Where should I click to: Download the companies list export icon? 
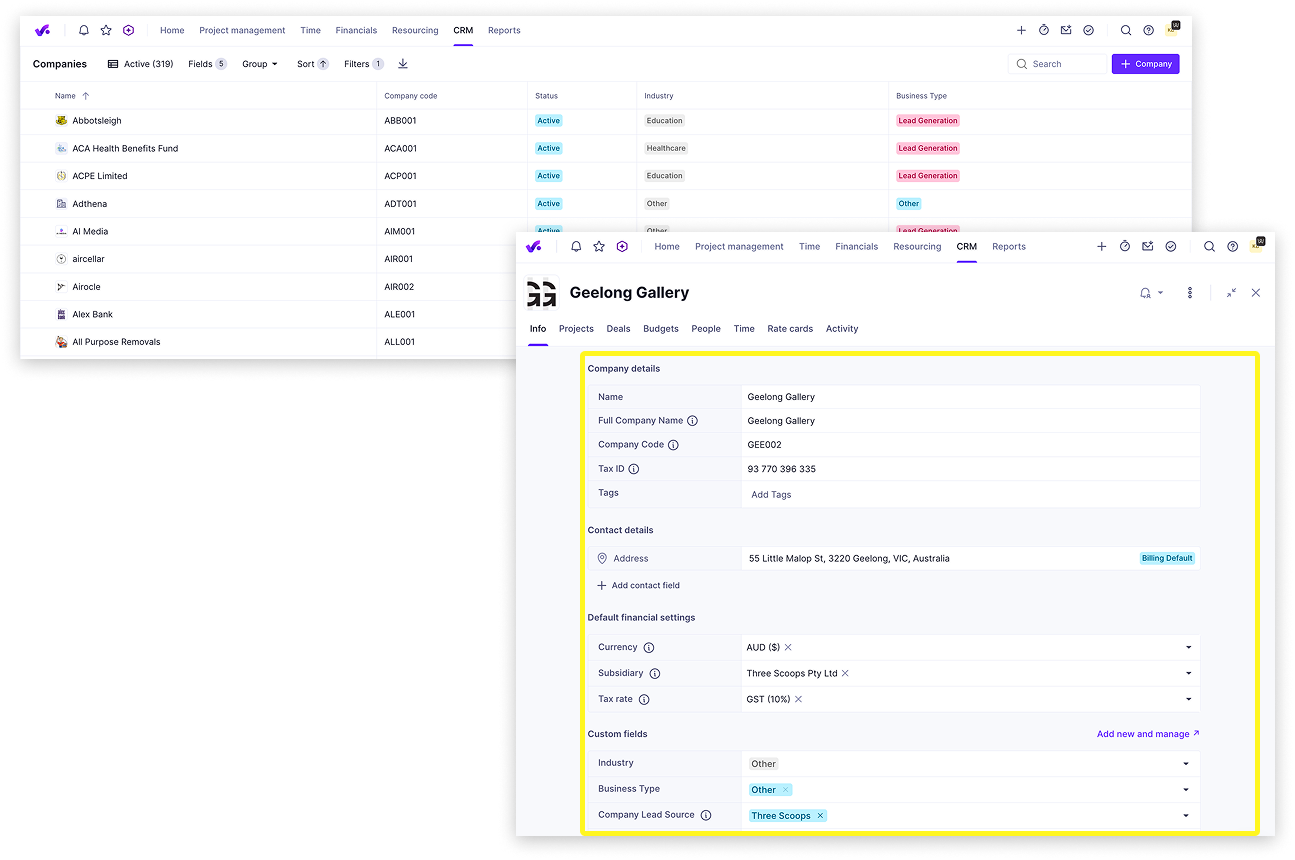click(403, 64)
